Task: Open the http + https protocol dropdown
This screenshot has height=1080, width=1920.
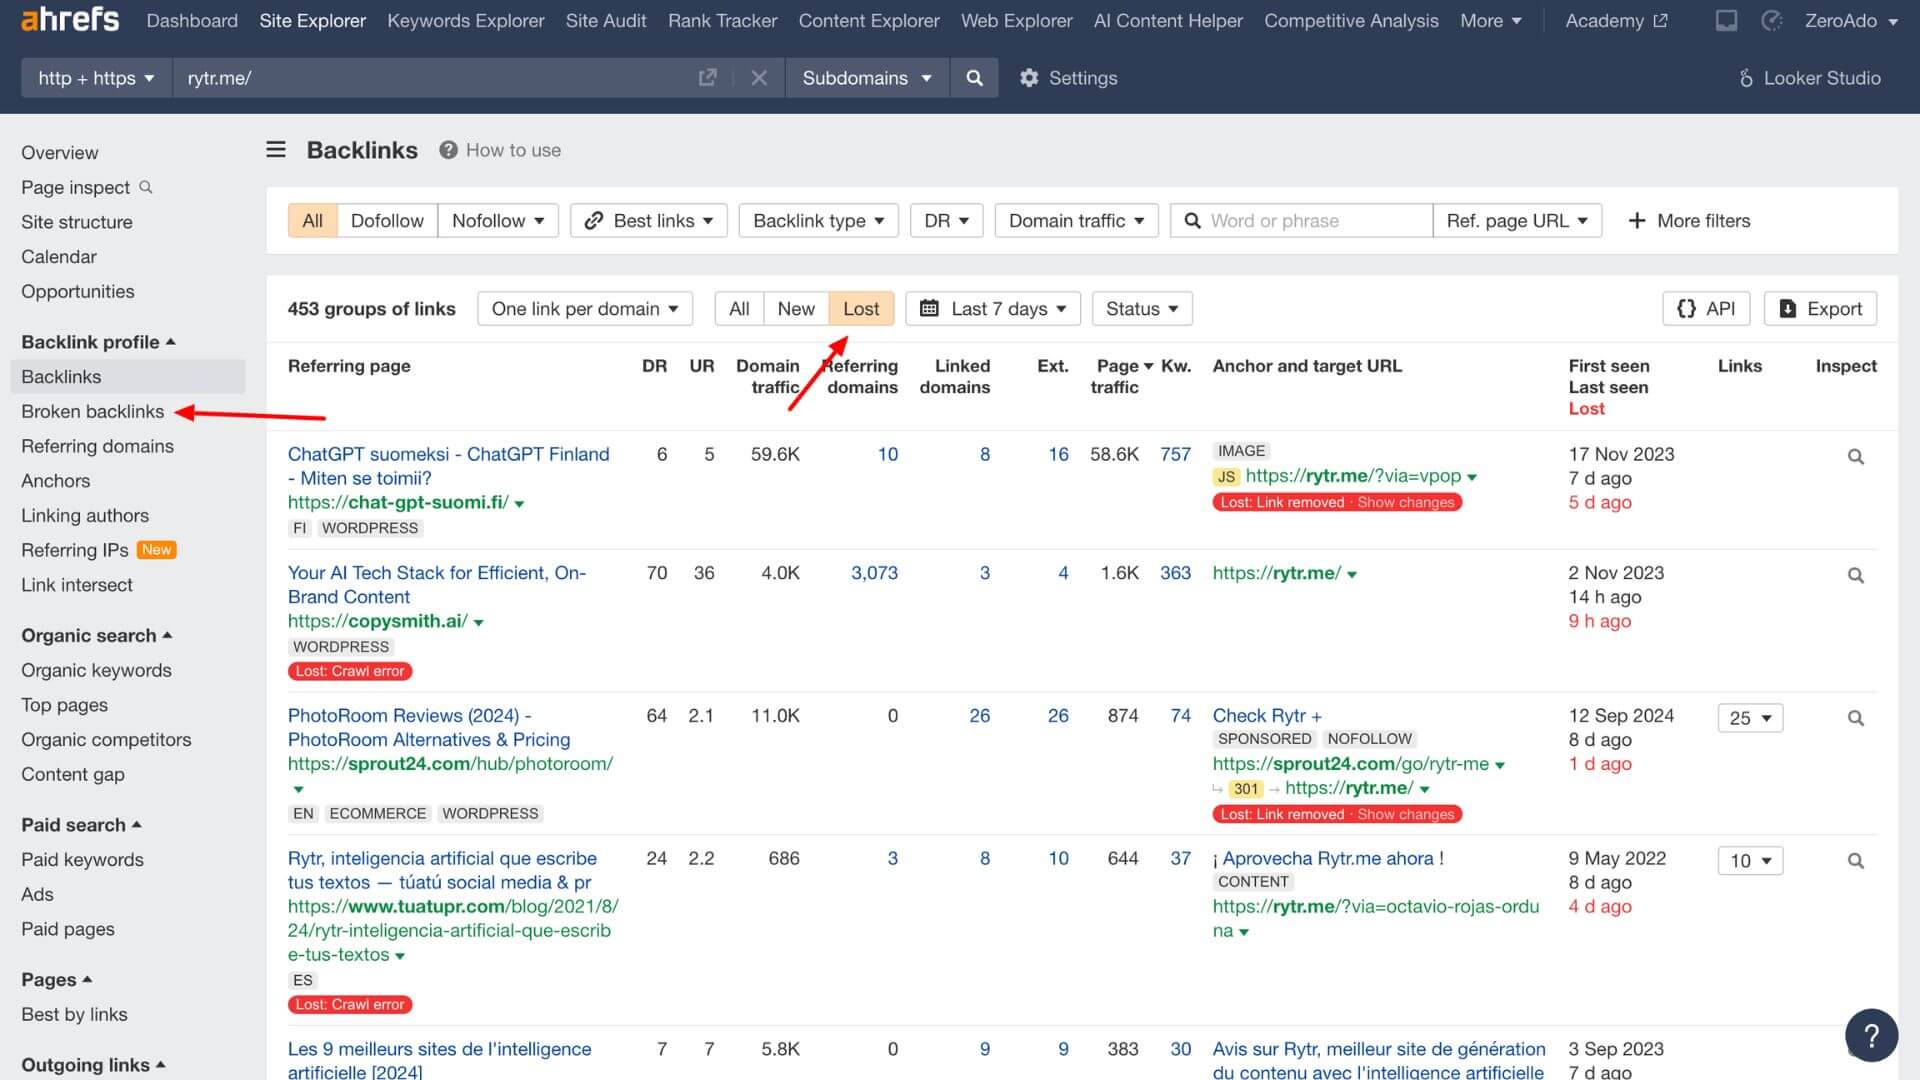Action: [x=96, y=78]
